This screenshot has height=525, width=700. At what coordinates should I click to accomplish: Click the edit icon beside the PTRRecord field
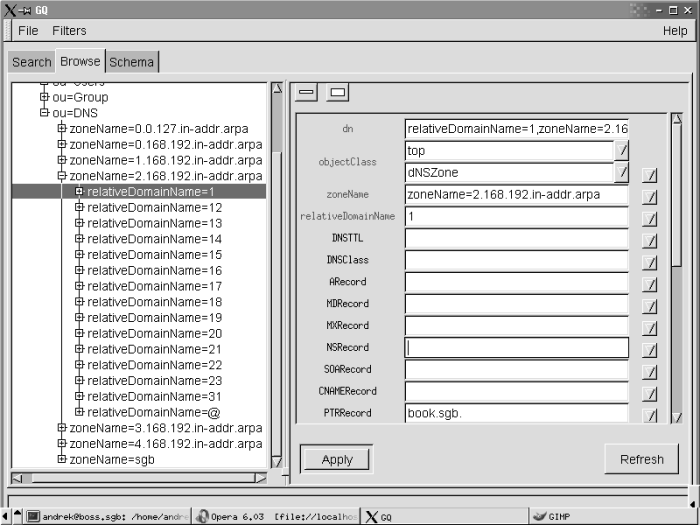650,416
